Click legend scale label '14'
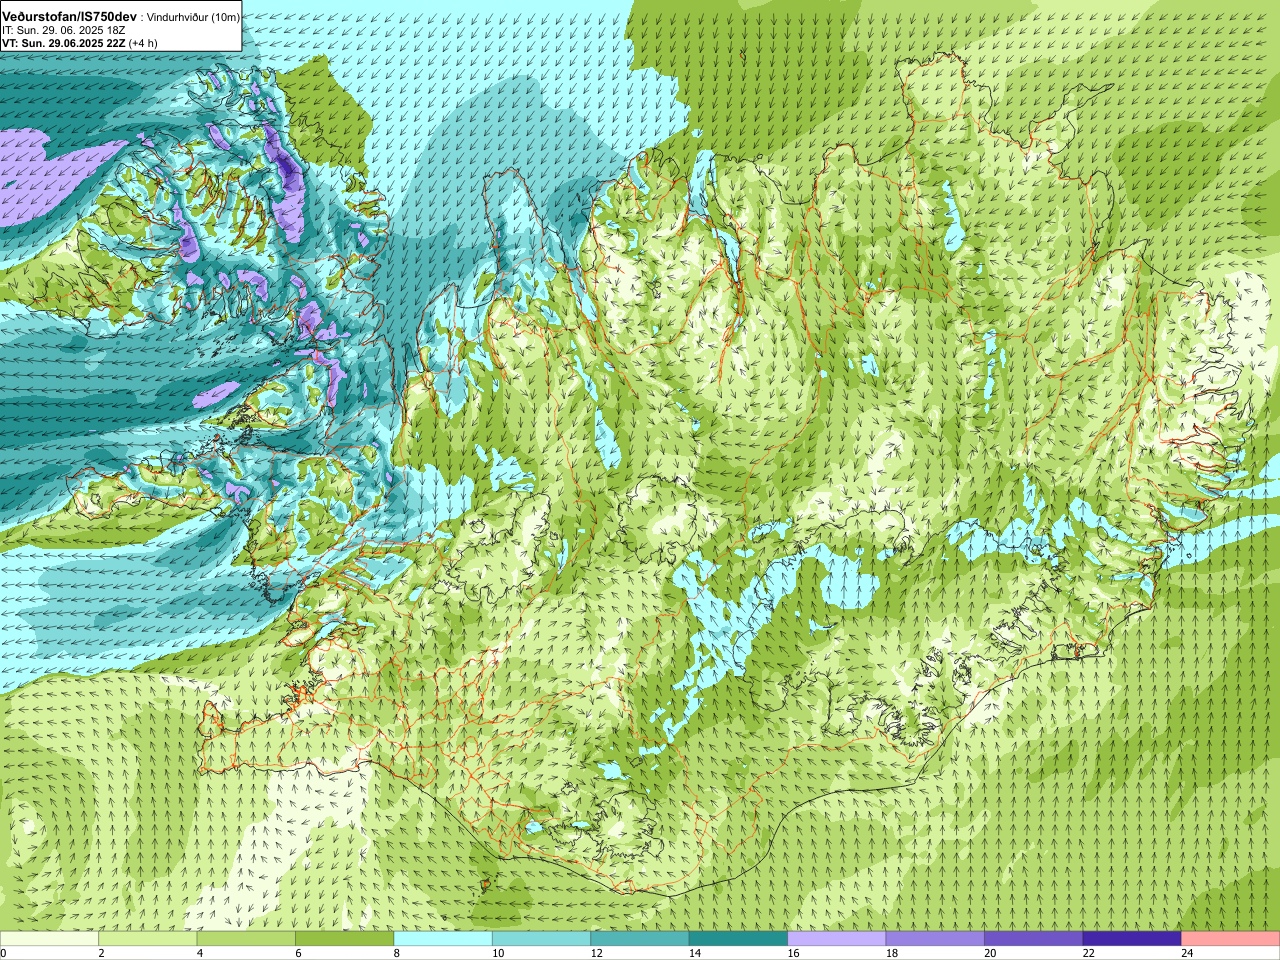This screenshot has height=960, width=1280. pos(693,953)
